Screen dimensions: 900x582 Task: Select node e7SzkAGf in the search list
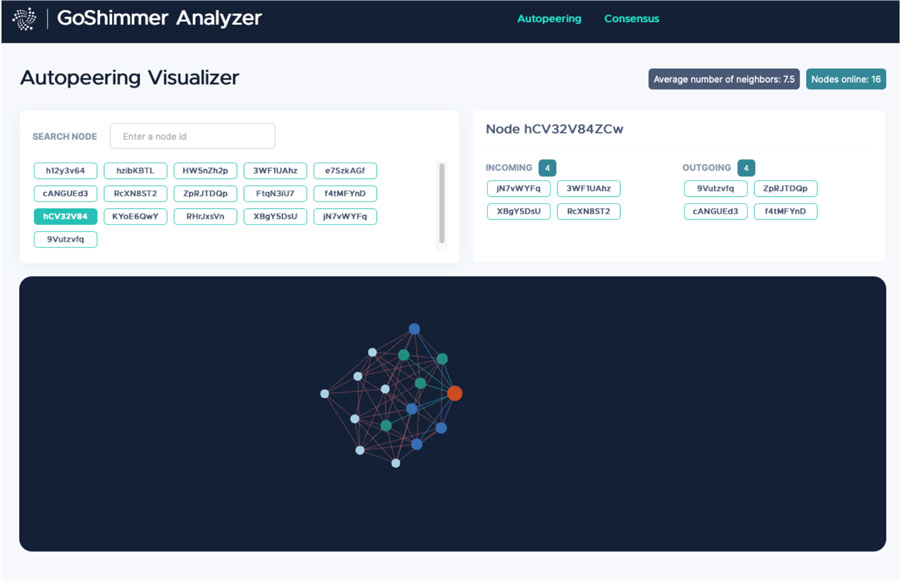345,170
